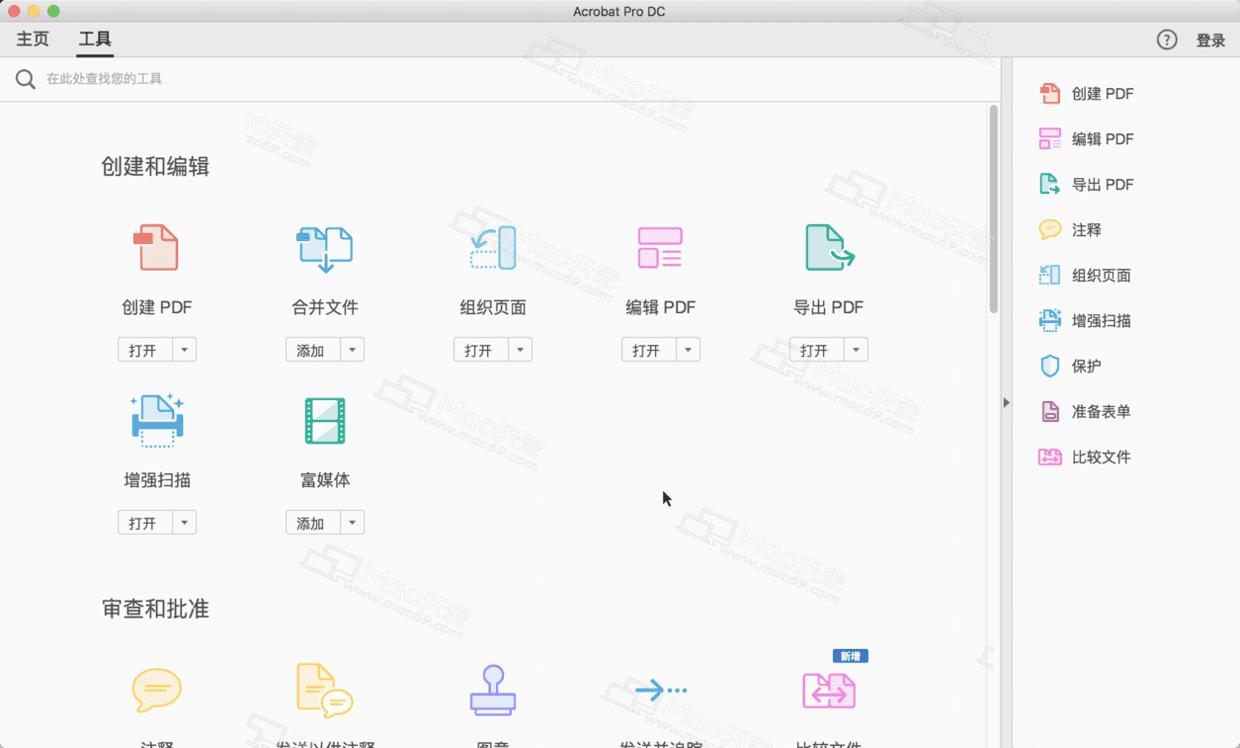The width and height of the screenshot is (1240, 748).
Task: Select the 工具 tab
Action: point(94,40)
